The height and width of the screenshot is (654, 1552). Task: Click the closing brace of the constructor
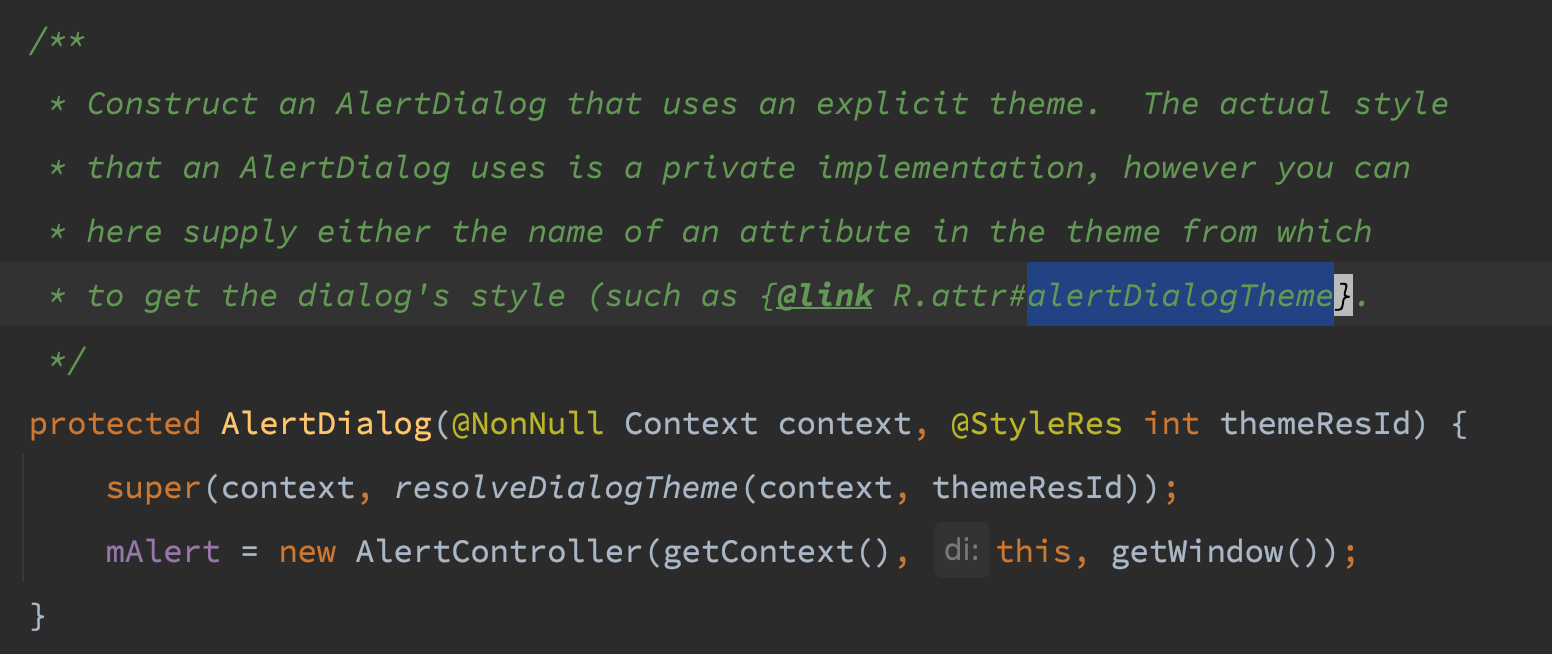click(x=38, y=616)
